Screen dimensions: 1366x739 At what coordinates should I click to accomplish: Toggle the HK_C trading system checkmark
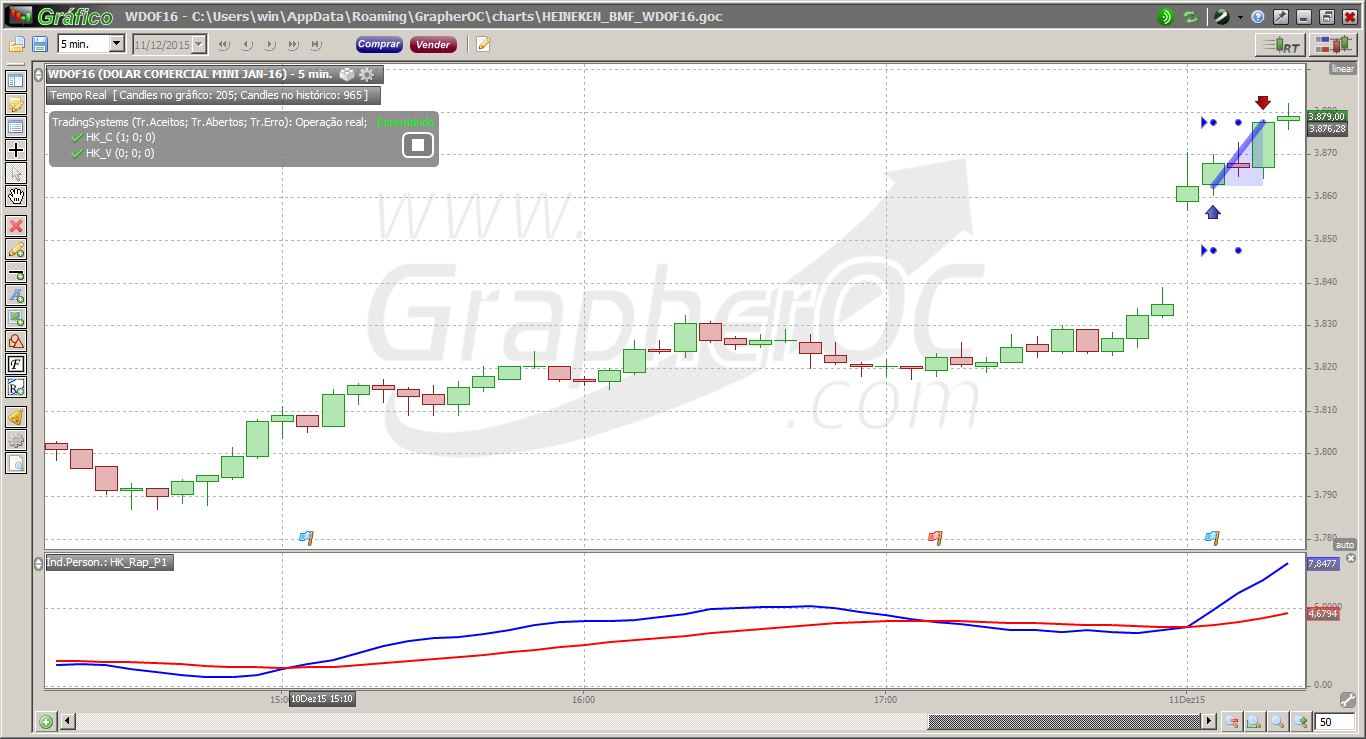click(x=76, y=137)
